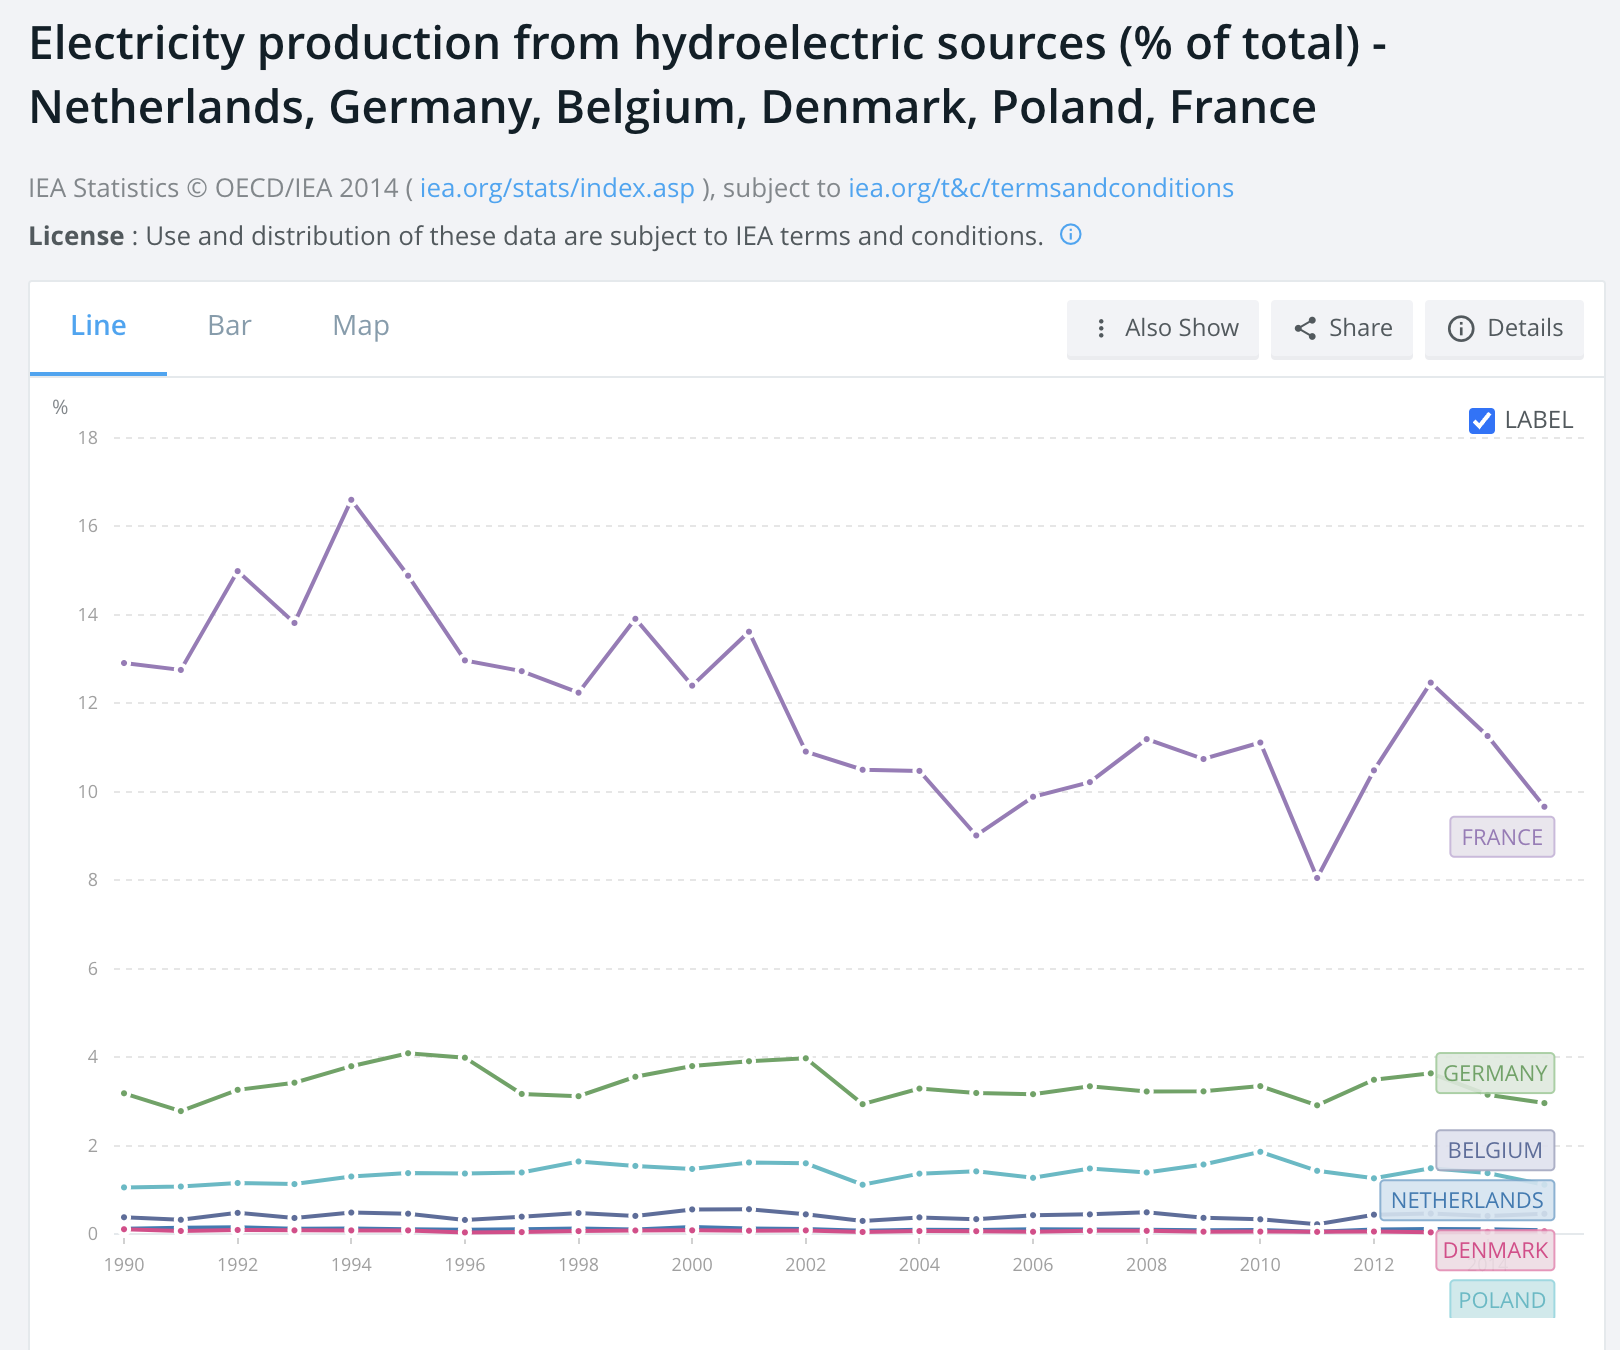Select the GERMANY series label
The height and width of the screenshot is (1350, 1620).
pyautogui.click(x=1495, y=1073)
